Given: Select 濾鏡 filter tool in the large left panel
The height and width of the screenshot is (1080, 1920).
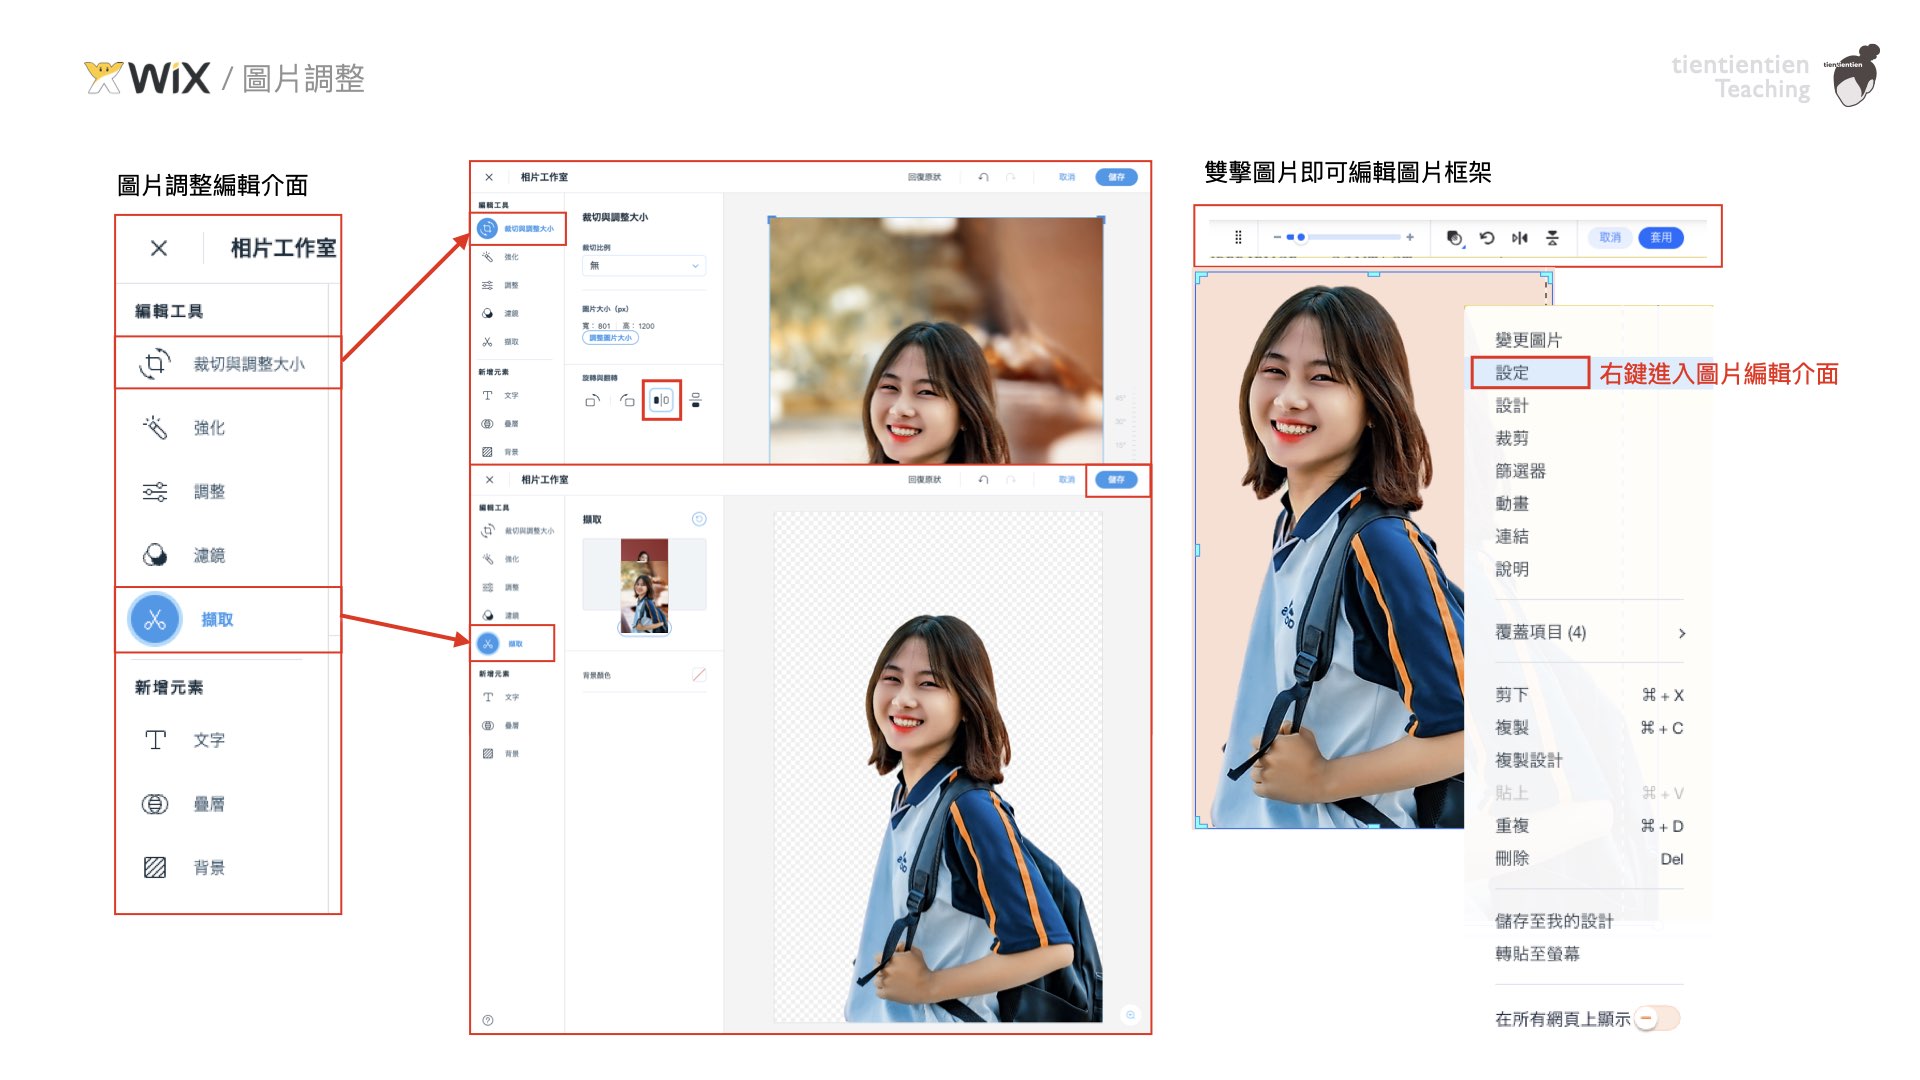Looking at the screenshot, I should pyautogui.click(x=155, y=555).
